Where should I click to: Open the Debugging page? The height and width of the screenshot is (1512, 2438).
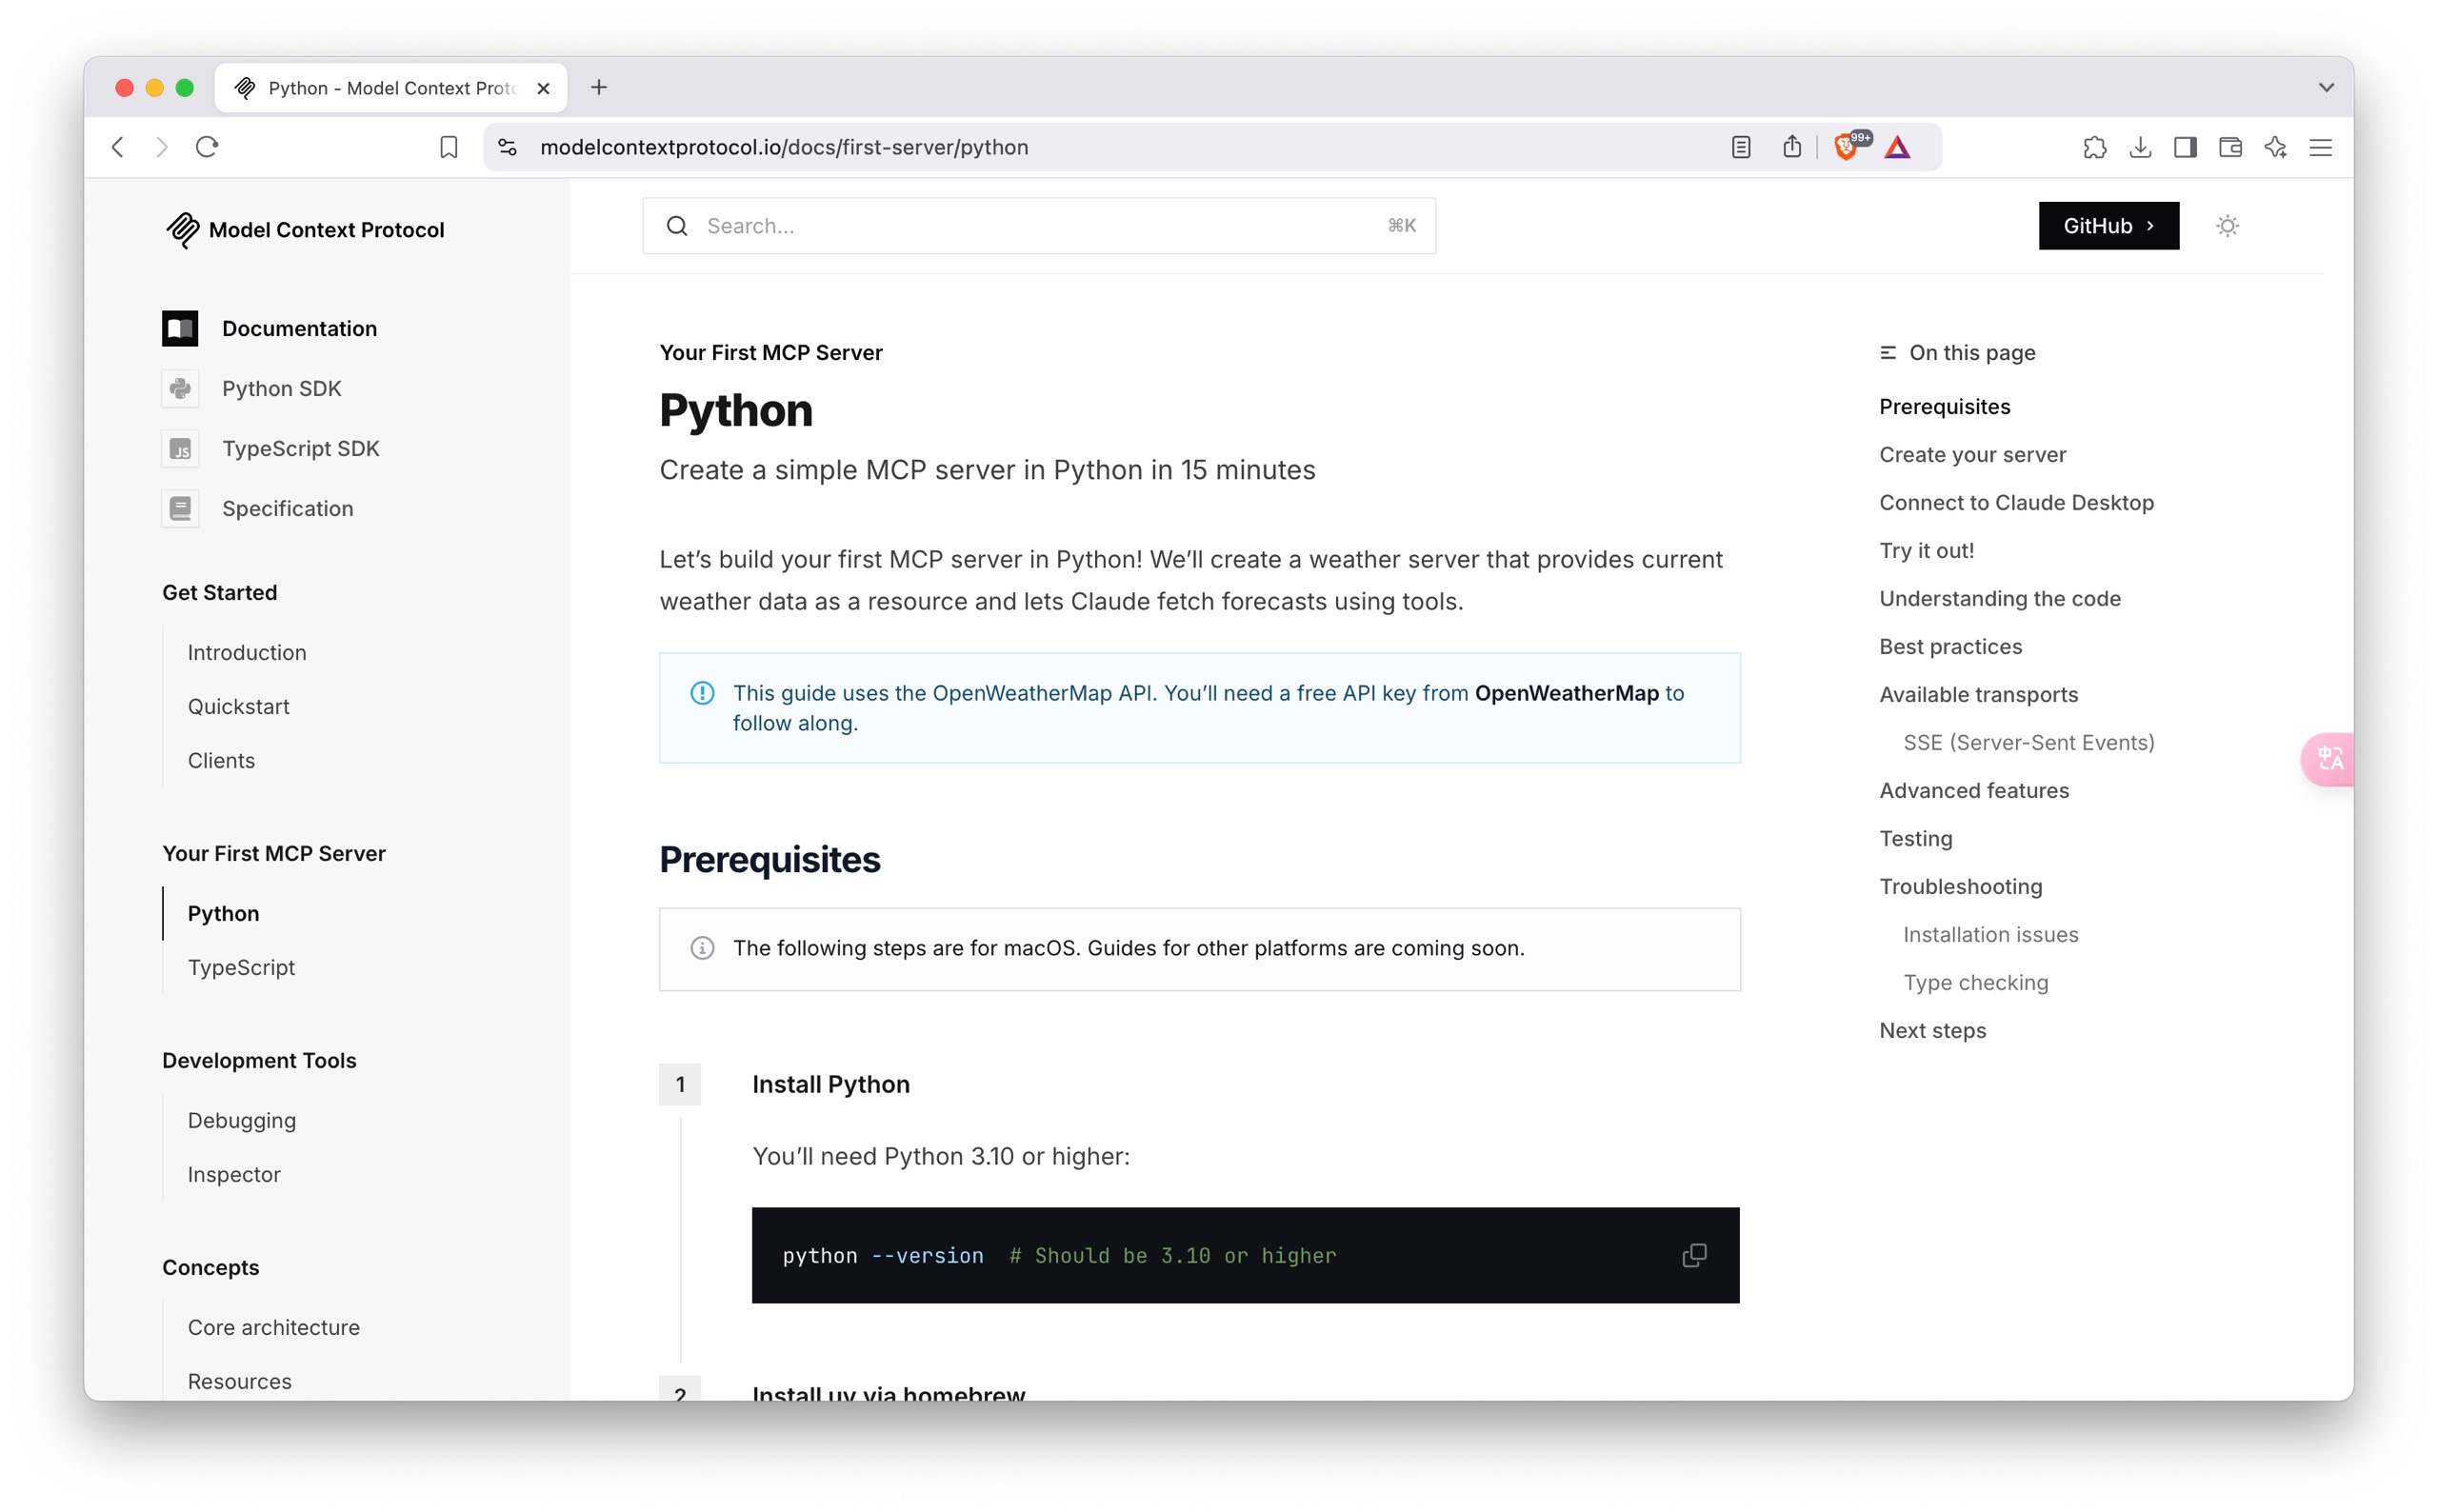click(242, 1120)
